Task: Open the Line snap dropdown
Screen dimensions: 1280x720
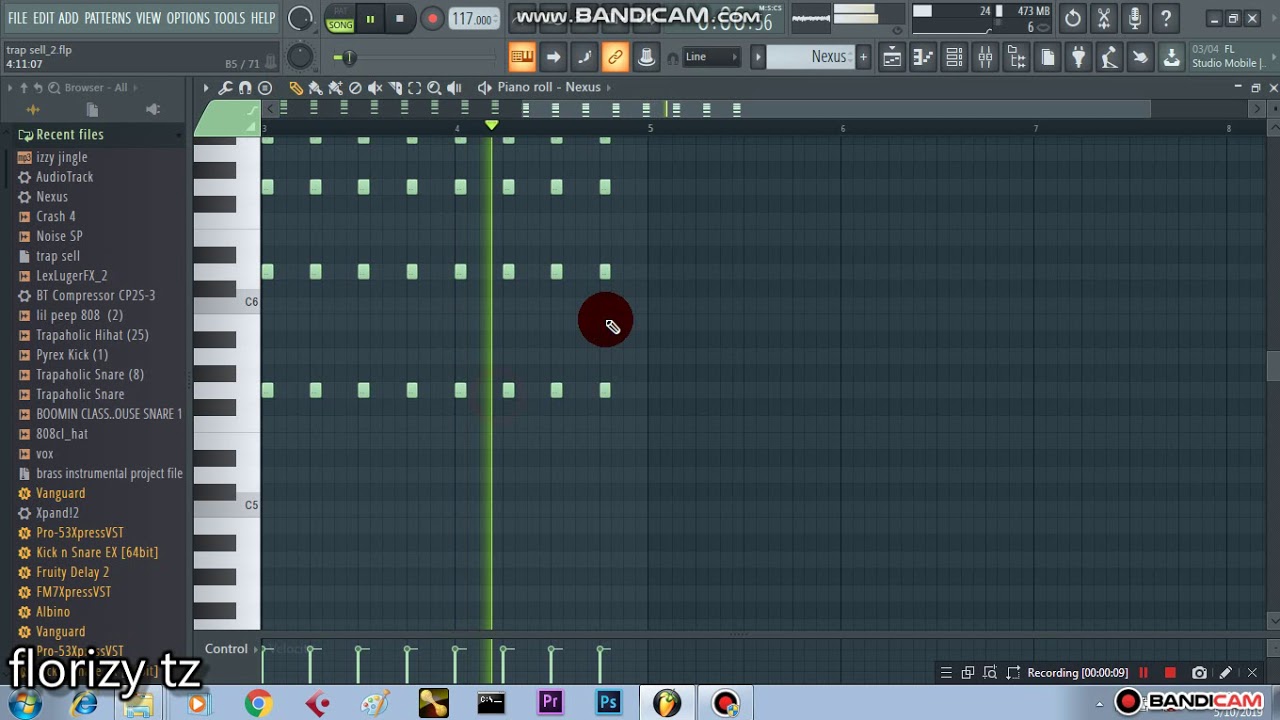Action: click(710, 57)
